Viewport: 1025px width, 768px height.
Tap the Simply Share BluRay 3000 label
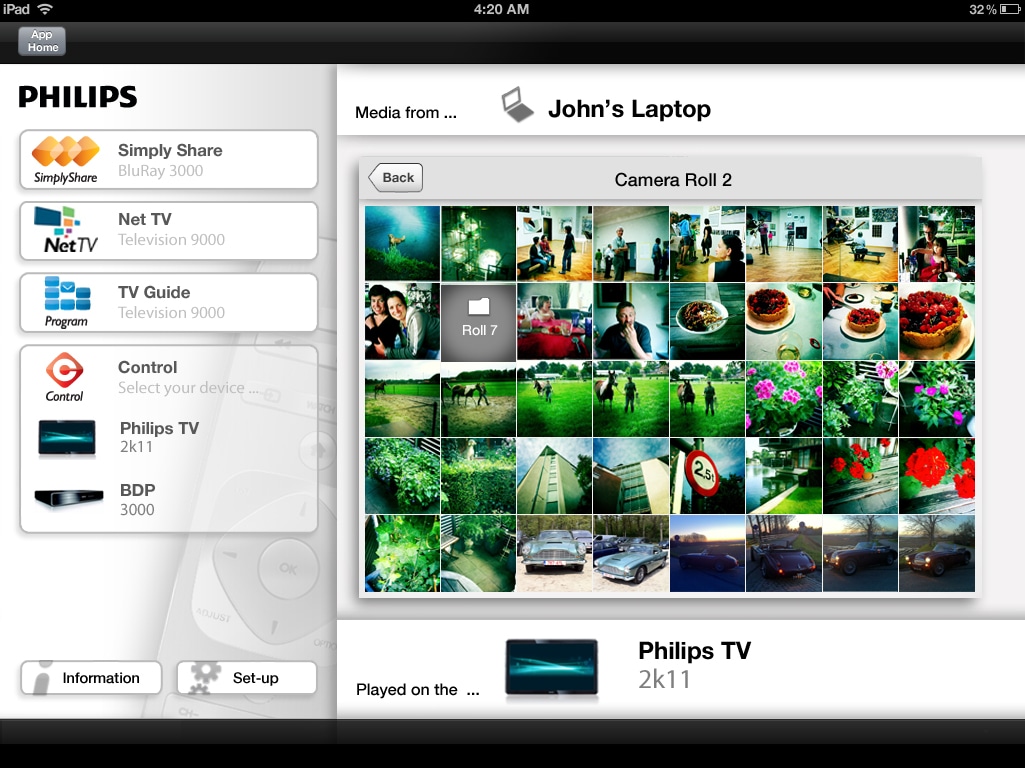click(x=170, y=160)
